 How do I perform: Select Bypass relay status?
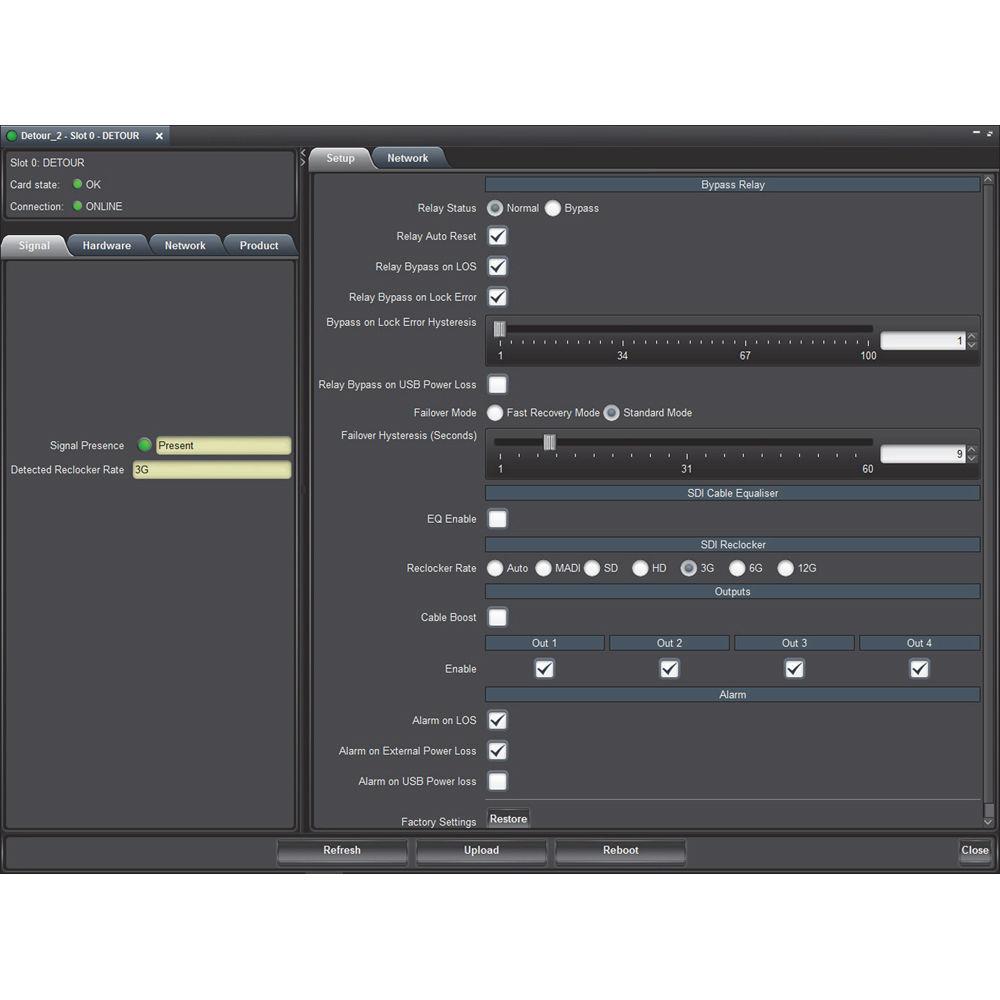click(x=553, y=209)
